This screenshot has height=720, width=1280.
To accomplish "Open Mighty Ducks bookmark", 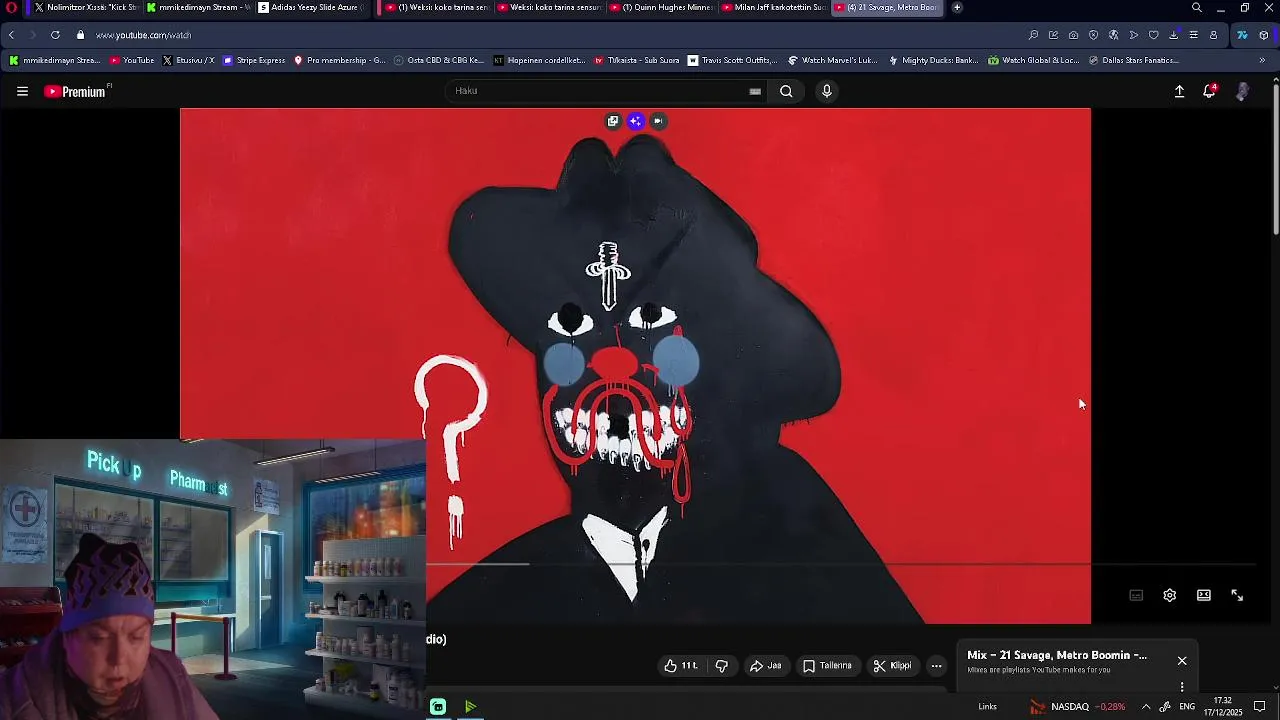I will click(932, 60).
